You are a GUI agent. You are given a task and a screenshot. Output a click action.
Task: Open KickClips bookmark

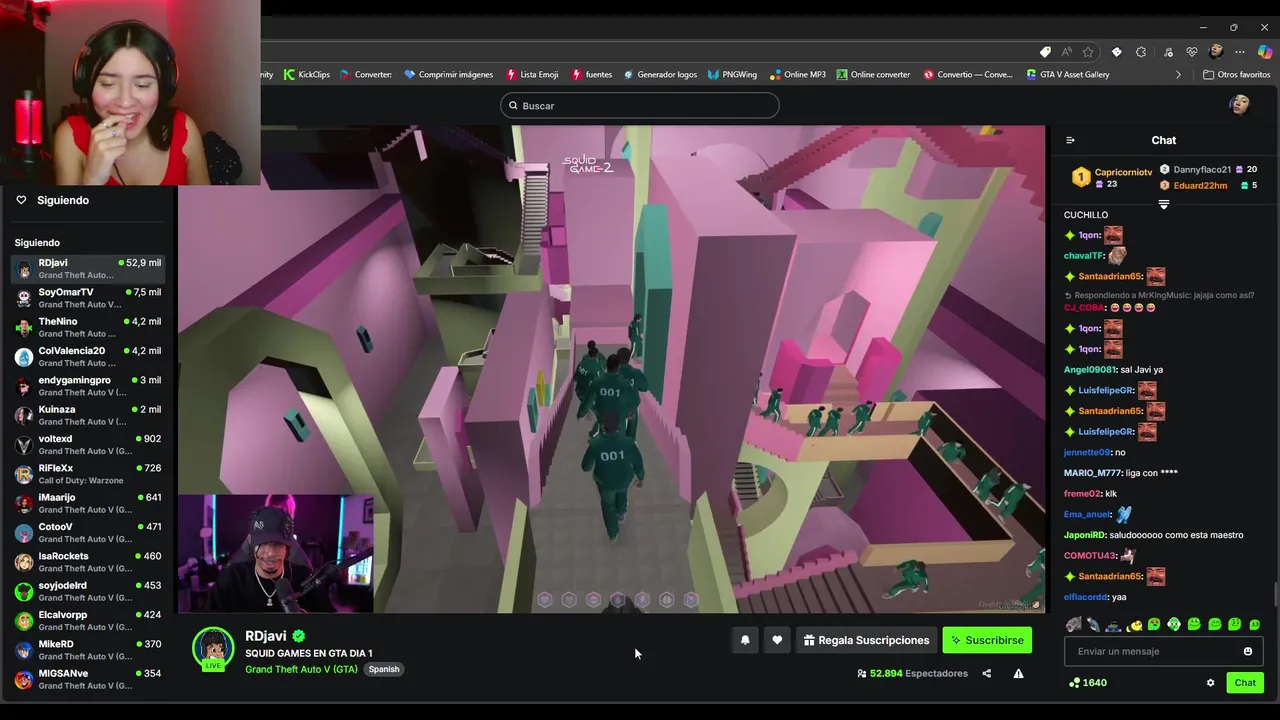pyautogui.click(x=306, y=74)
